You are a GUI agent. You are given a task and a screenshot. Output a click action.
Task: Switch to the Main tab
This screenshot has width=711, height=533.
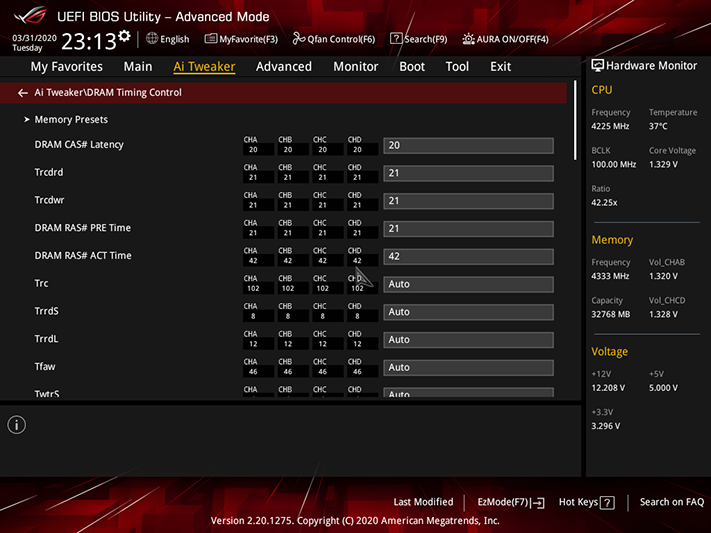point(138,66)
